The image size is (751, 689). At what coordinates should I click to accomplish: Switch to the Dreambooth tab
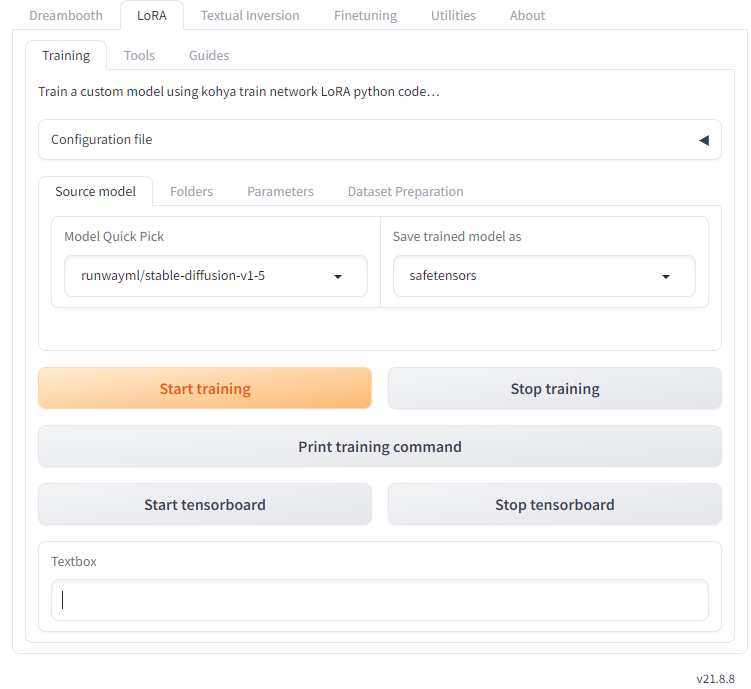click(x=66, y=15)
